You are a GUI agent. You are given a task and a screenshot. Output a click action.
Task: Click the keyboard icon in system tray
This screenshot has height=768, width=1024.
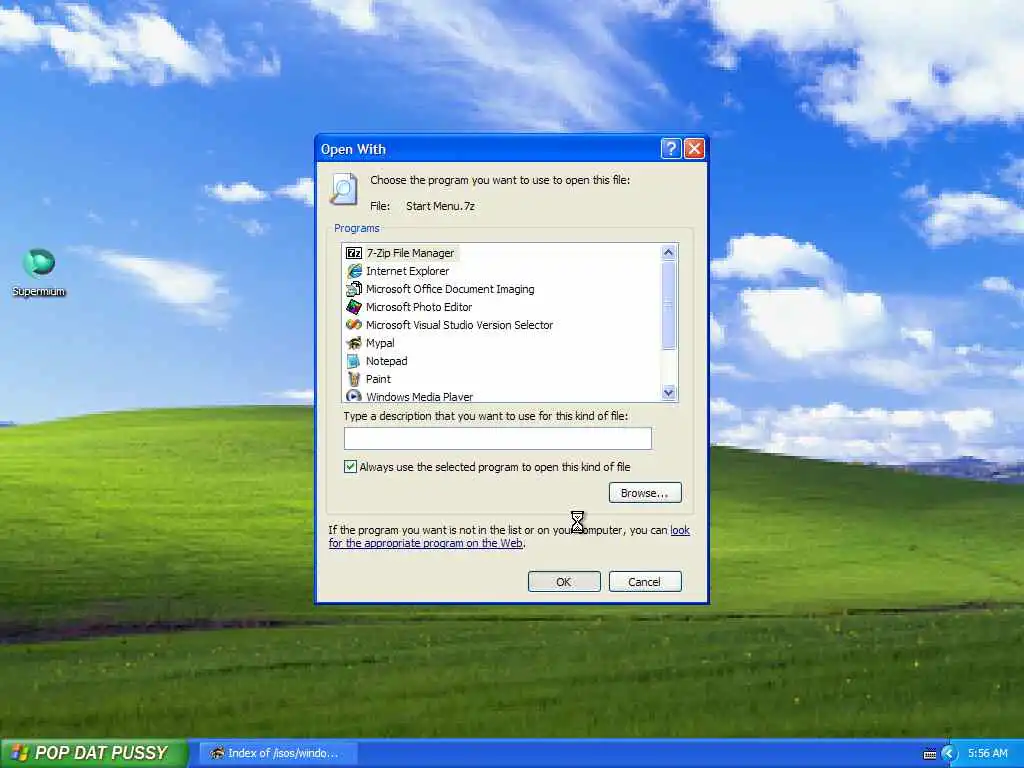tap(929, 754)
